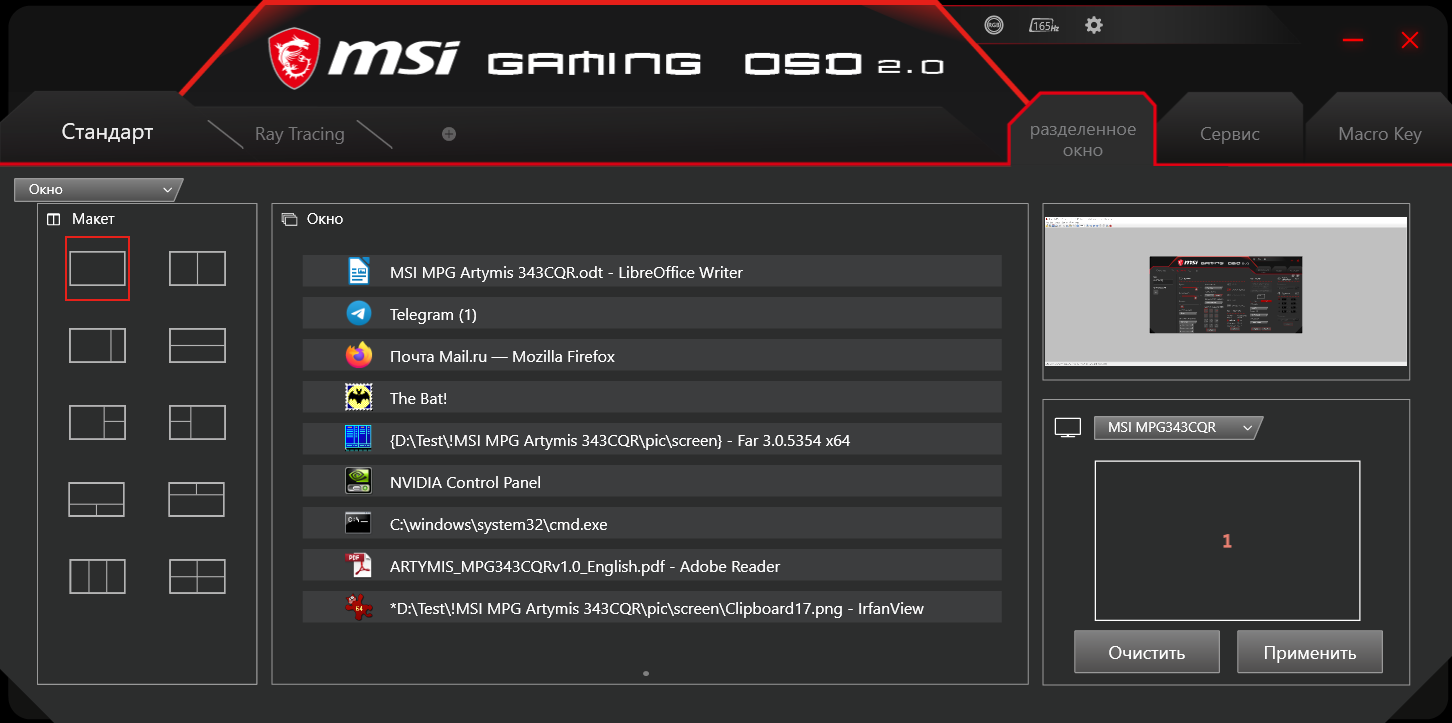The width and height of the screenshot is (1452, 723).
Task: Open the разделенное окно tab
Action: 1083,140
